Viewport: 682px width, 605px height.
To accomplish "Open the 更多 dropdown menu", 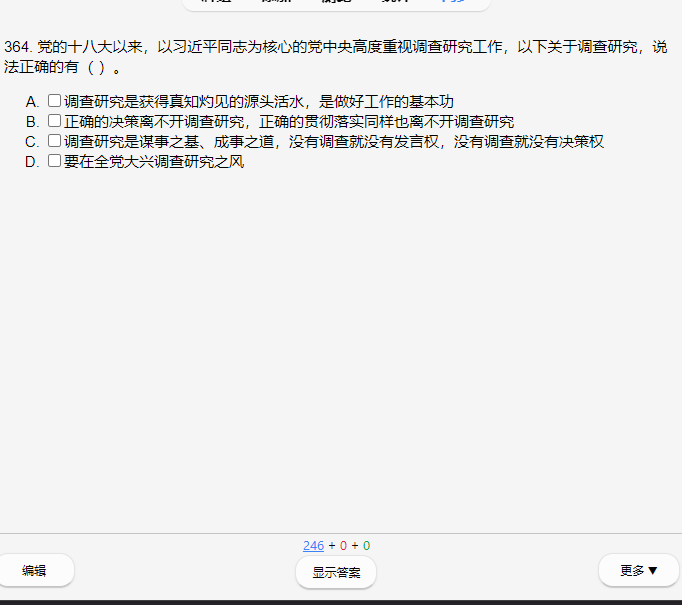I will [639, 570].
